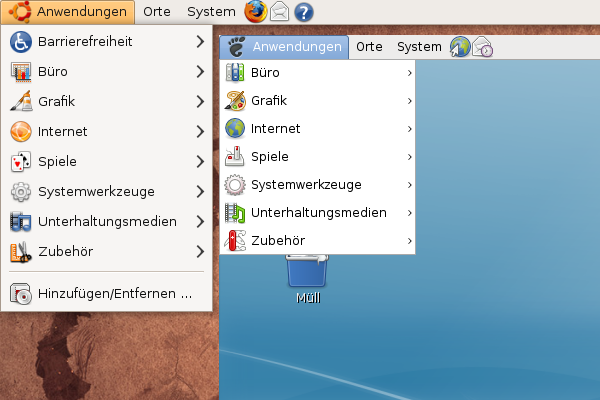Click the Systemwerkzeuge gear icon in the Ubuntu menu
The width and height of the screenshot is (600, 400).
pyautogui.click(x=21, y=191)
